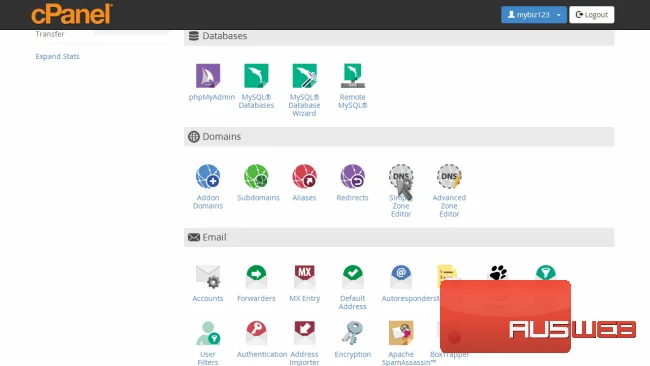This screenshot has width=650, height=366.
Task: Open the Subdomains tool
Action: [x=258, y=182]
